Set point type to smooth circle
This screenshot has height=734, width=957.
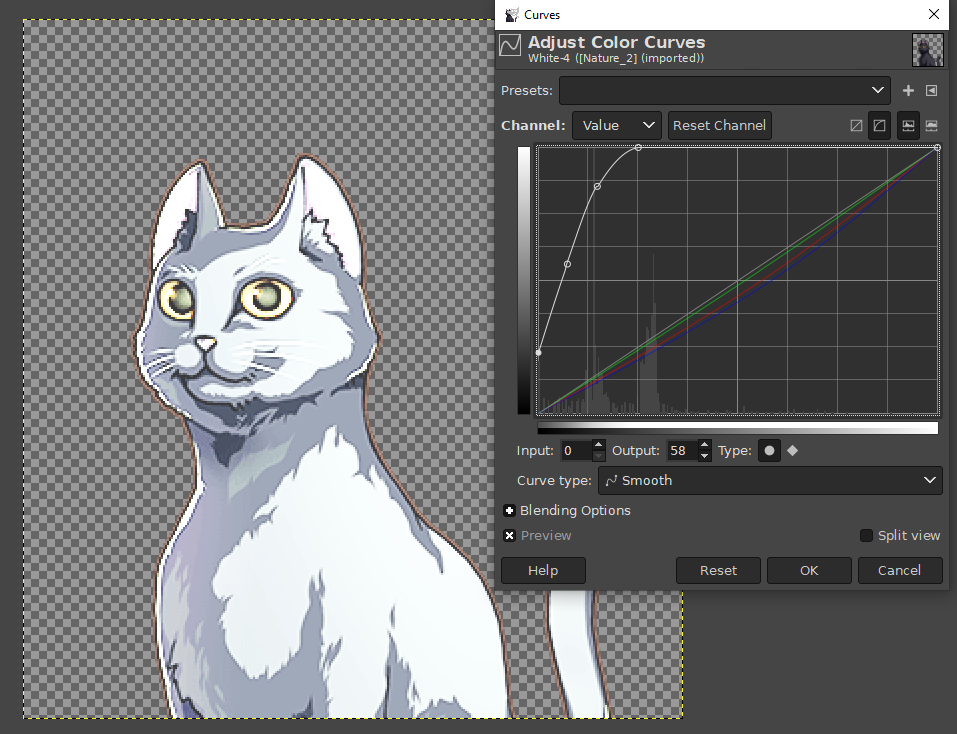(x=769, y=451)
